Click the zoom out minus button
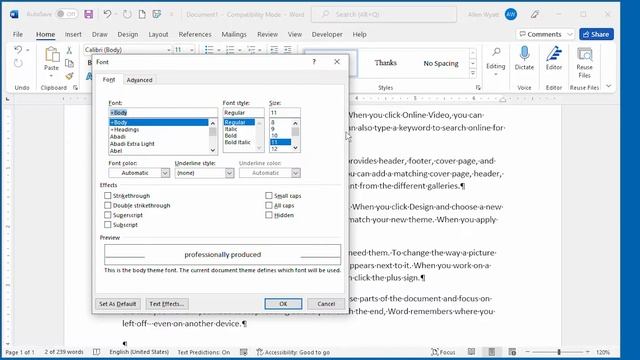Image resolution: width=640 pixels, height=360 pixels. pyautogui.click(x=527, y=352)
